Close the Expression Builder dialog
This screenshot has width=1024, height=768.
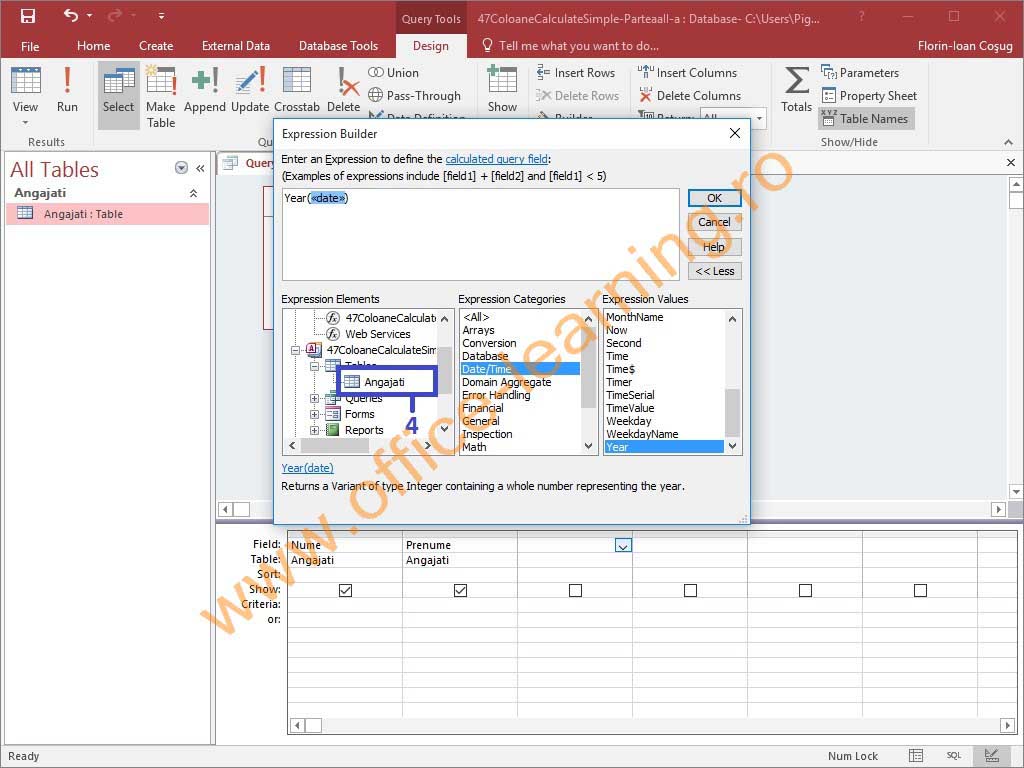[735, 133]
